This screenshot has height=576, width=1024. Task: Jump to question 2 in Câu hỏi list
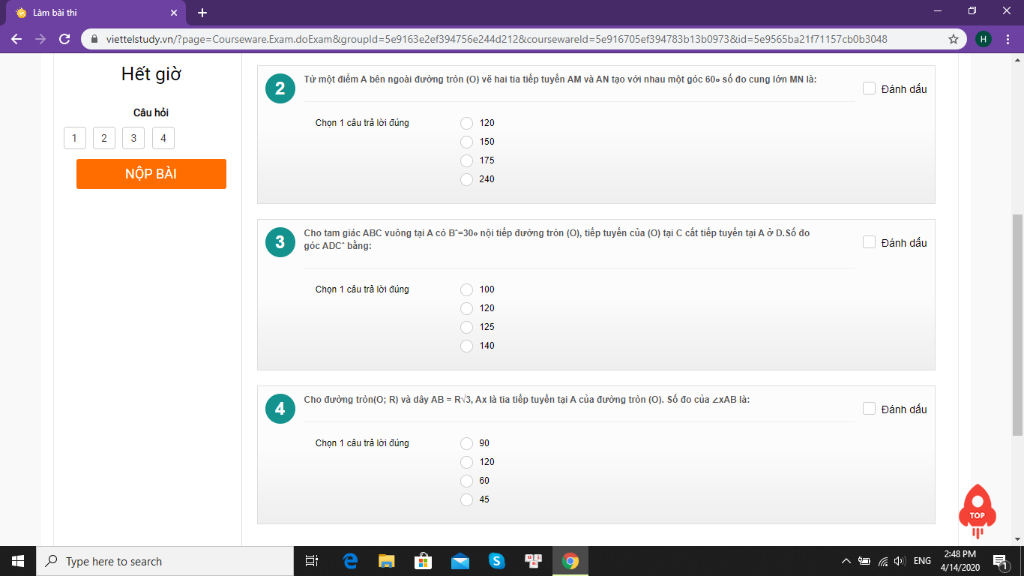[104, 138]
